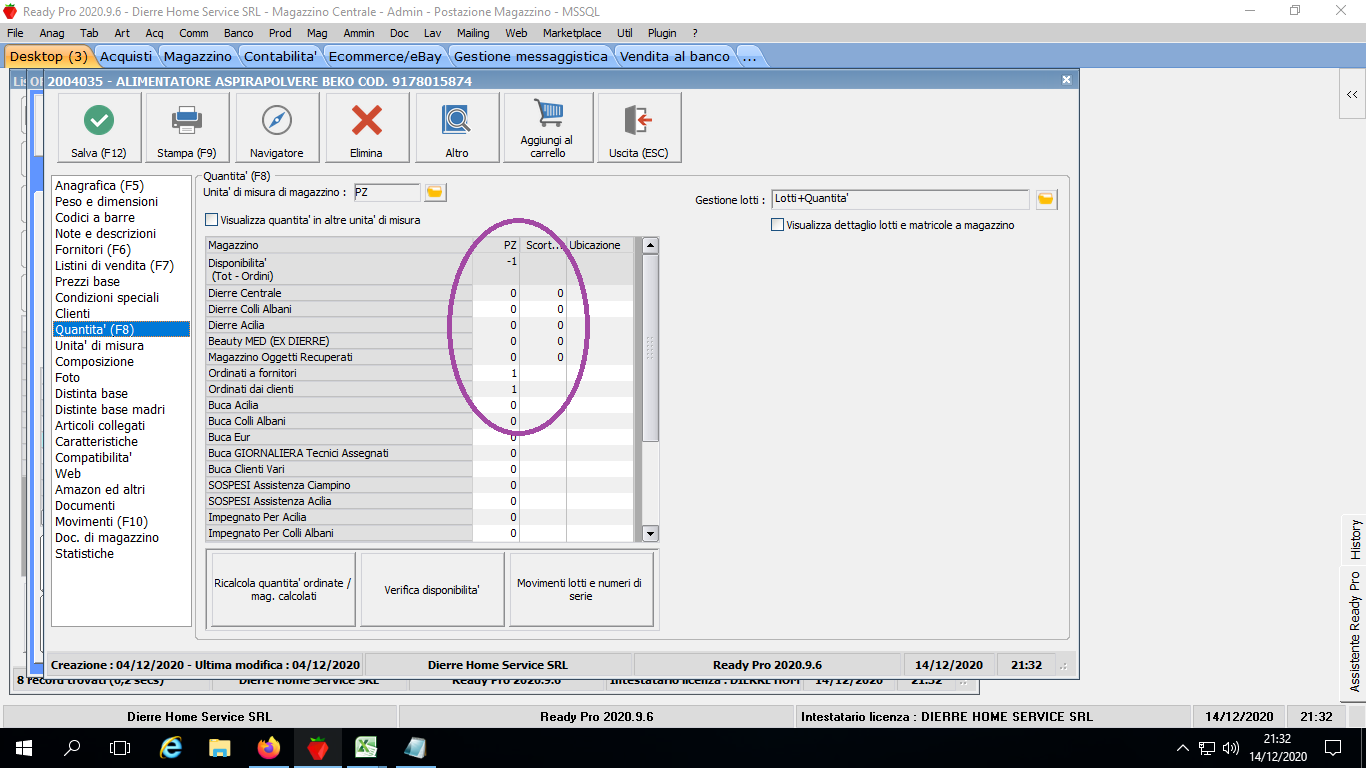Click the Dierre Centrale warehouse row
The image size is (1366, 768).
(x=419, y=294)
